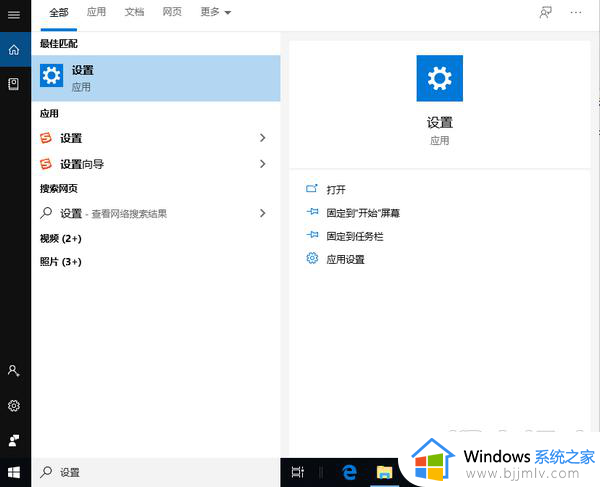Launch Edge browser from the taskbar
Screen dimensions: 600x487
[350, 471]
